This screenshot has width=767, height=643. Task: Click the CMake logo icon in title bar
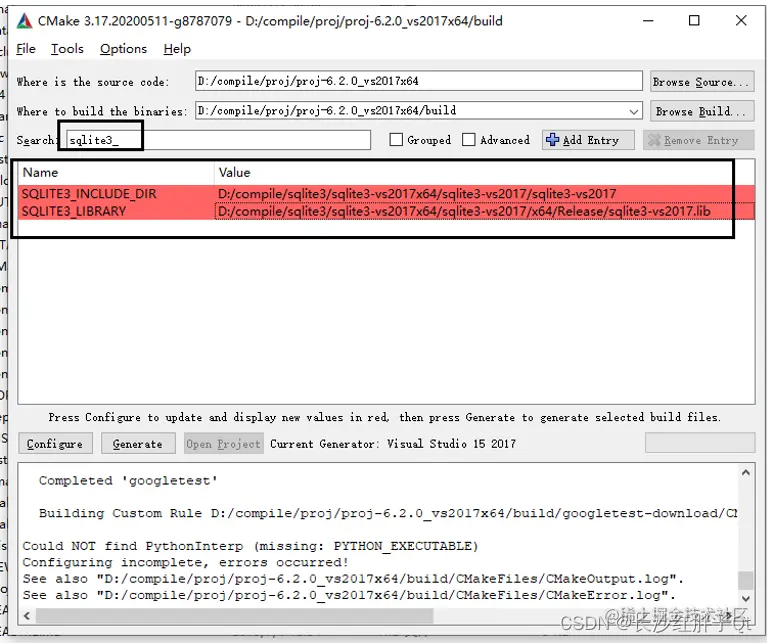click(x=24, y=21)
